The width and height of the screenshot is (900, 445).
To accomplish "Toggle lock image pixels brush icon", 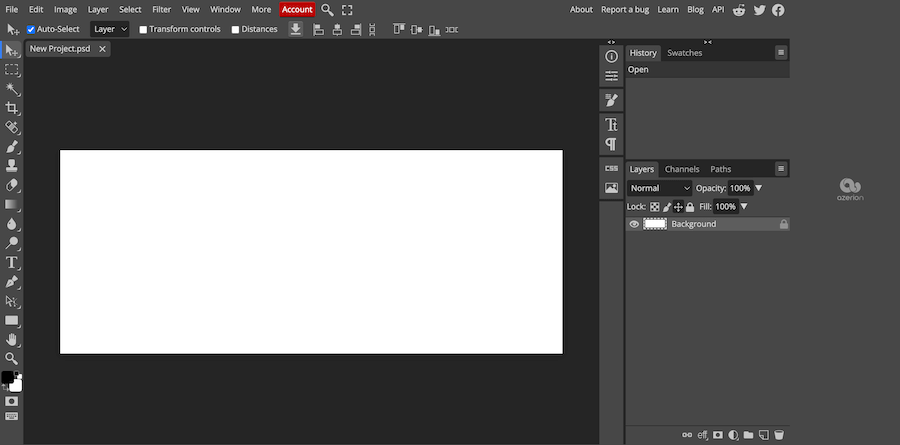I will click(667, 207).
